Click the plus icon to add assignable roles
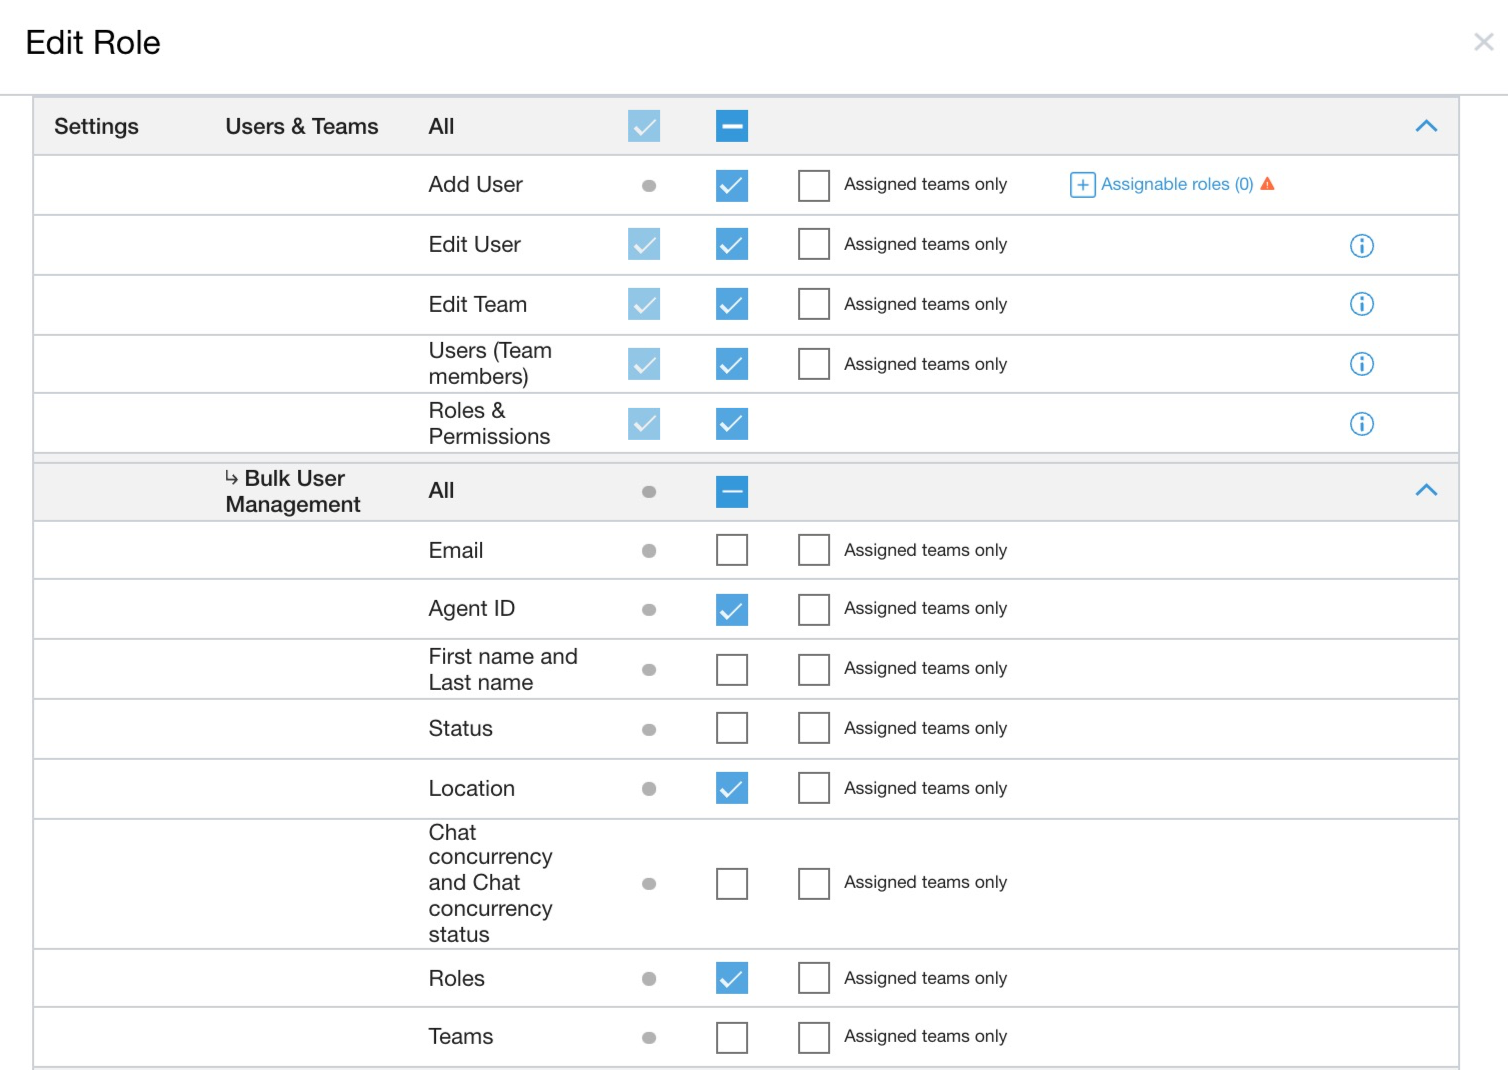 point(1082,184)
